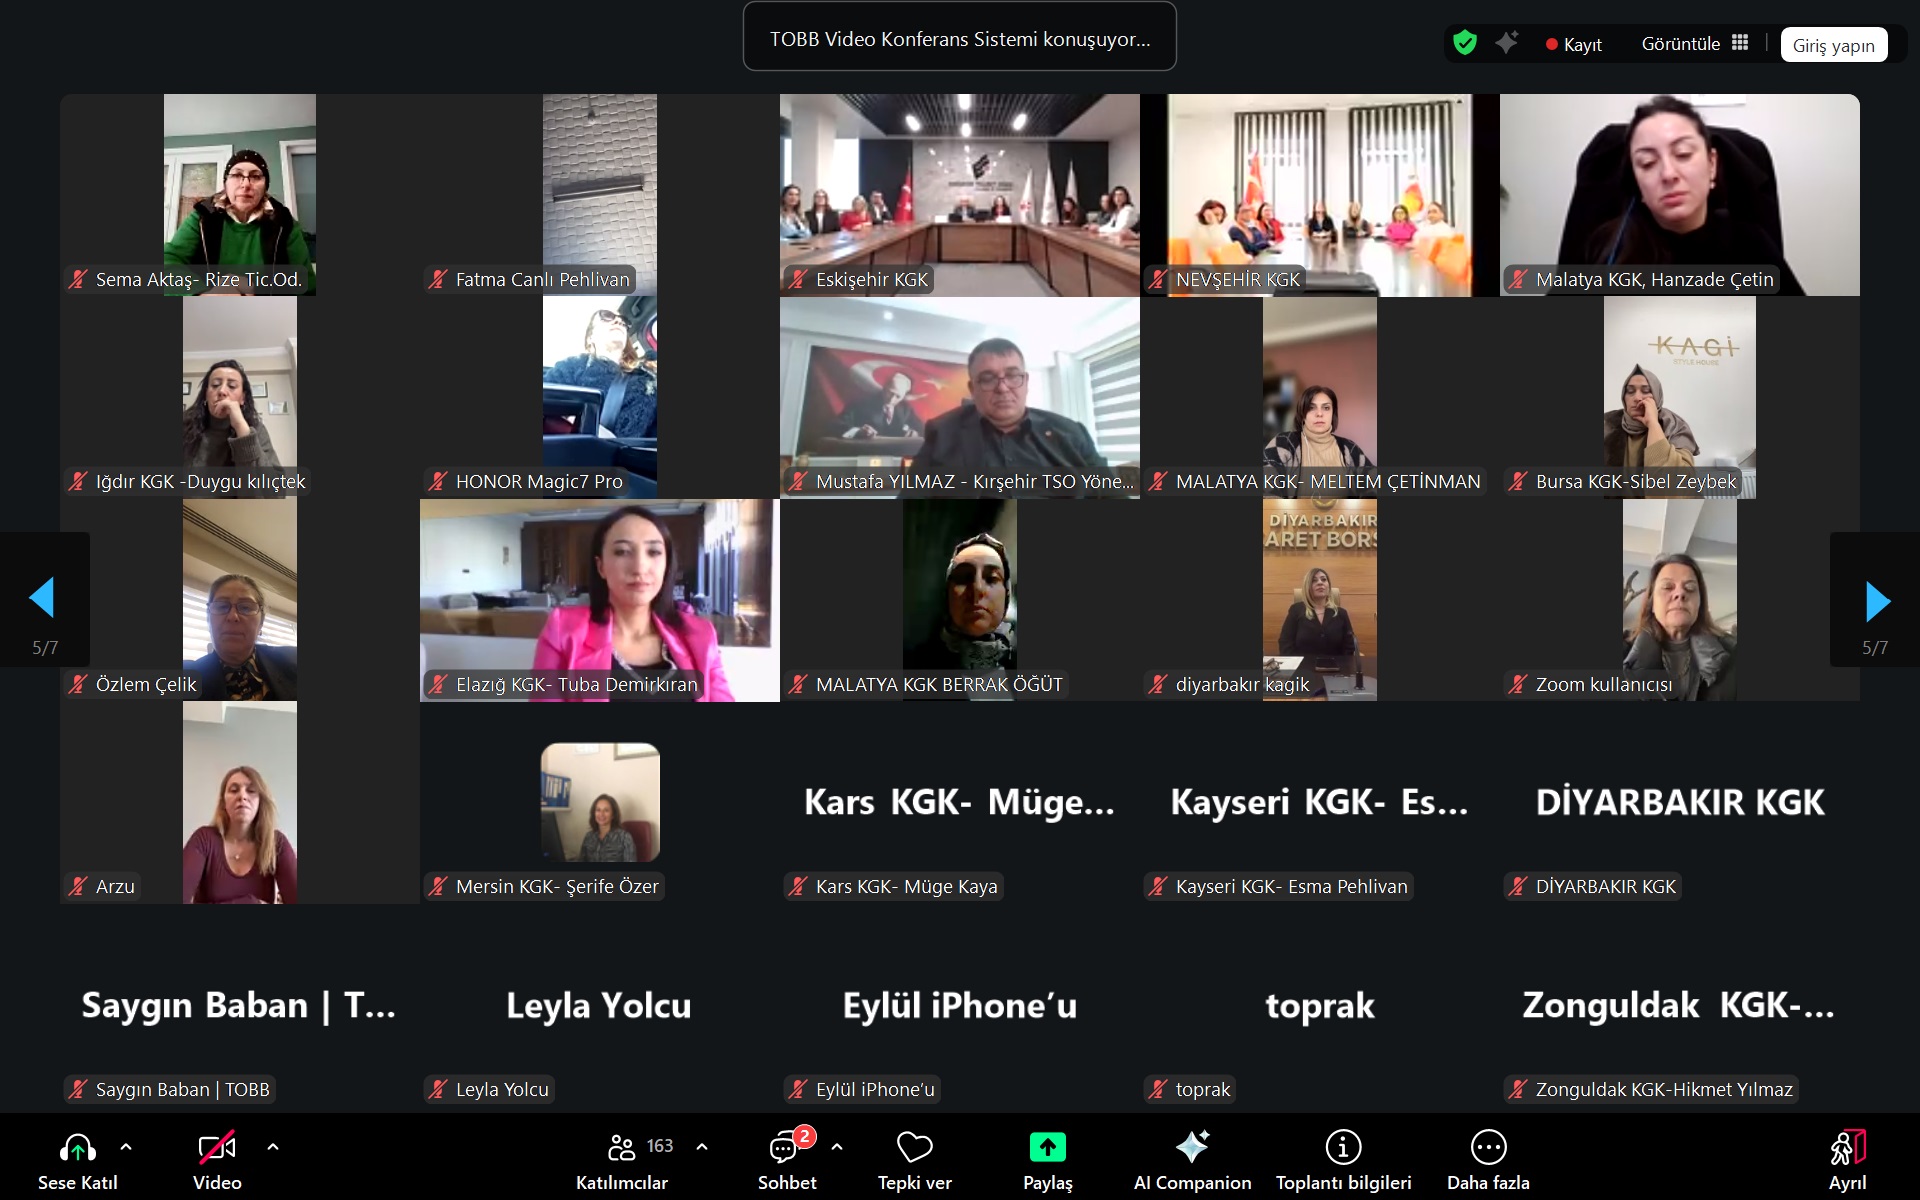This screenshot has height=1200, width=1920.
Task: Go to previous gallery page arrow
Action: (x=42, y=598)
